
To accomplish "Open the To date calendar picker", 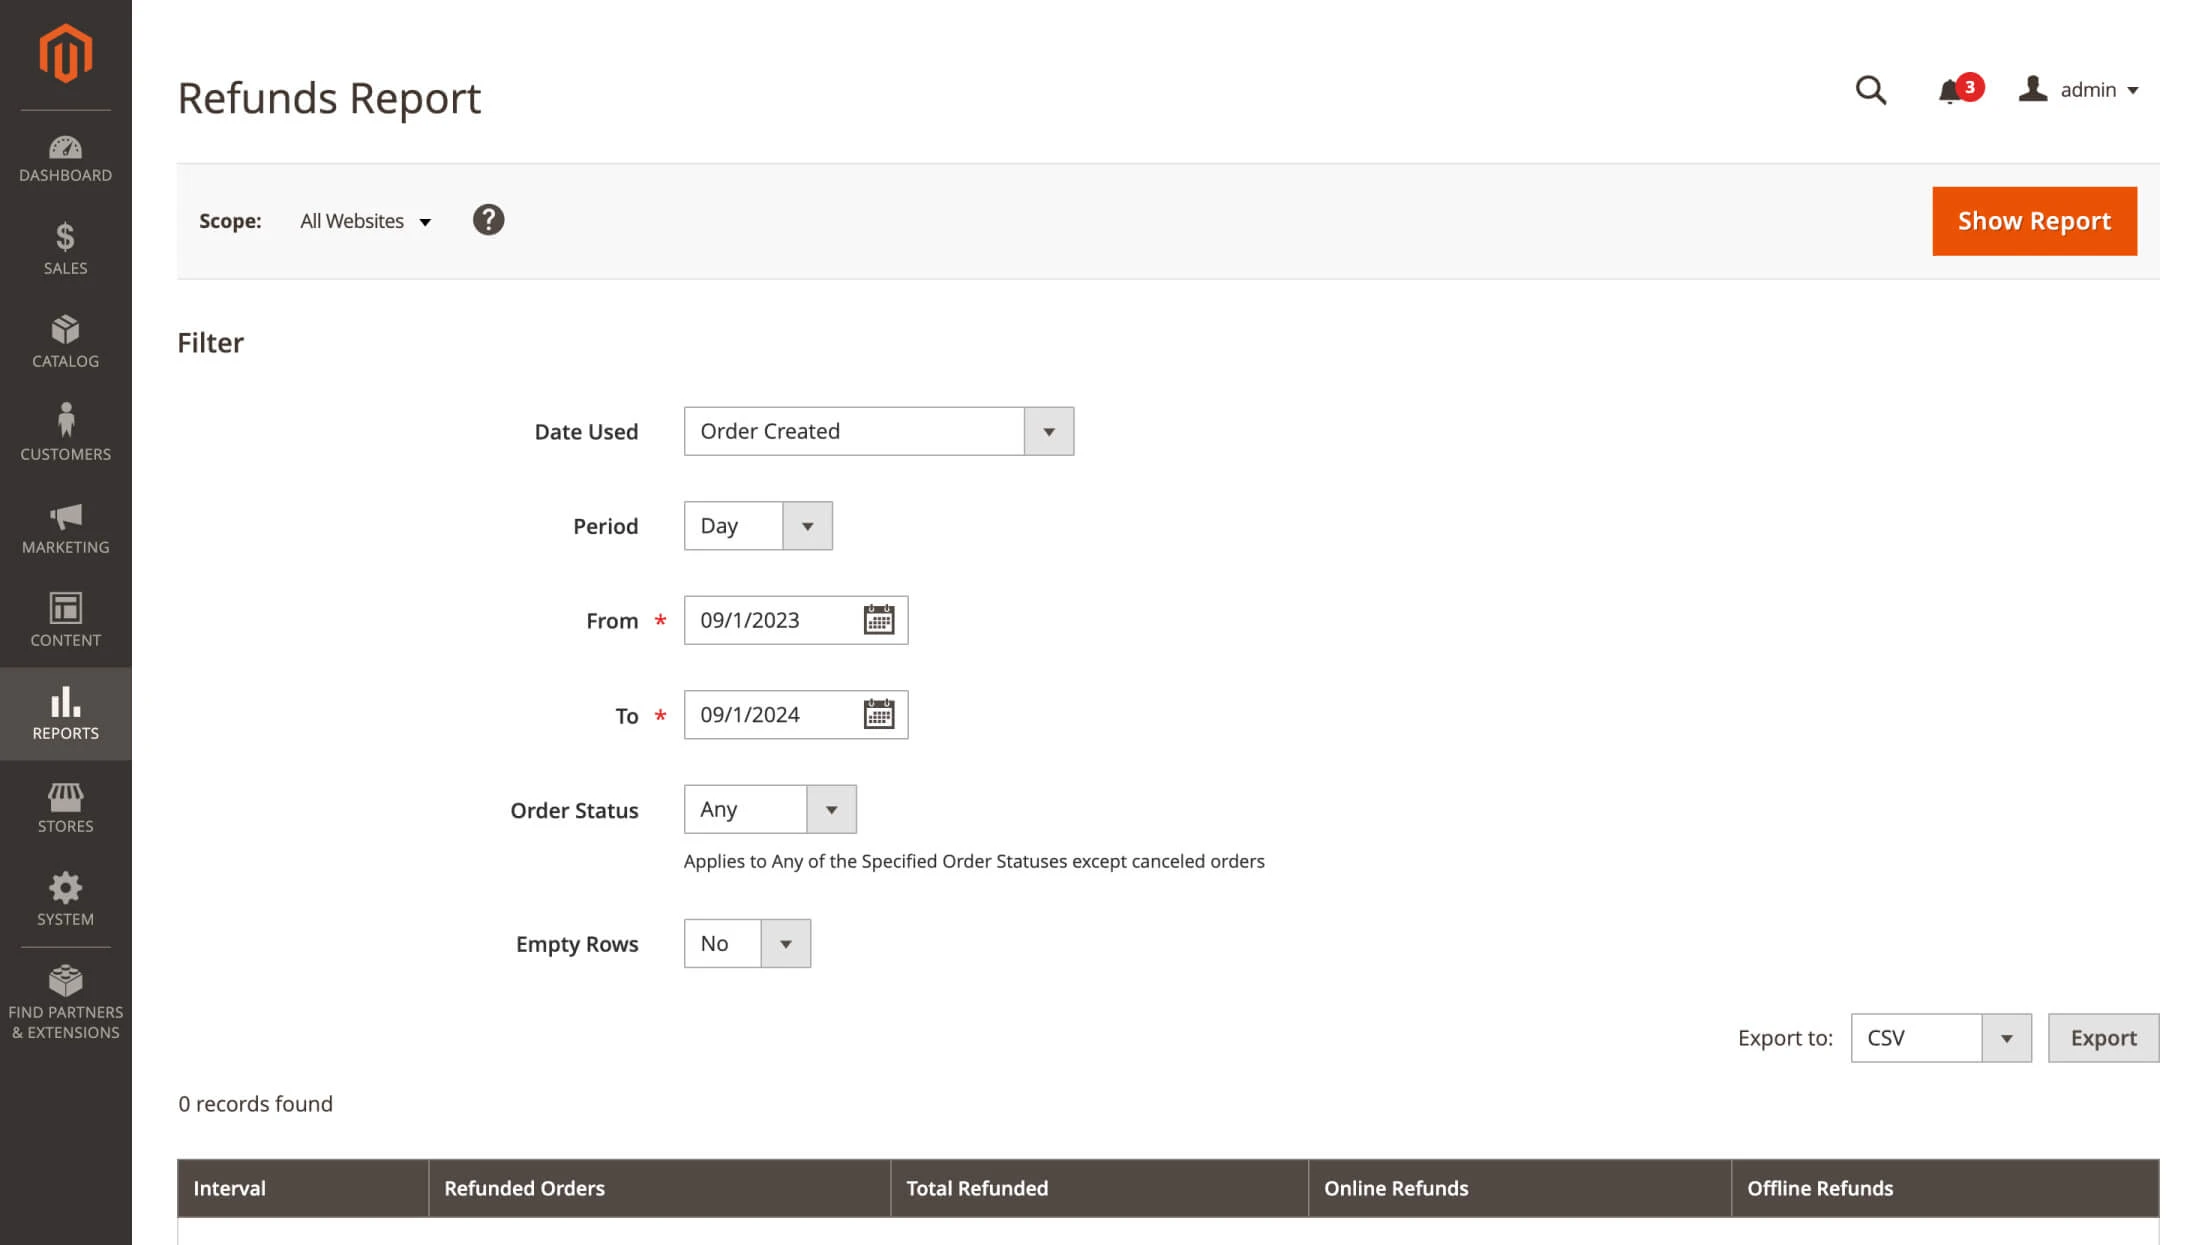I will click(x=878, y=715).
